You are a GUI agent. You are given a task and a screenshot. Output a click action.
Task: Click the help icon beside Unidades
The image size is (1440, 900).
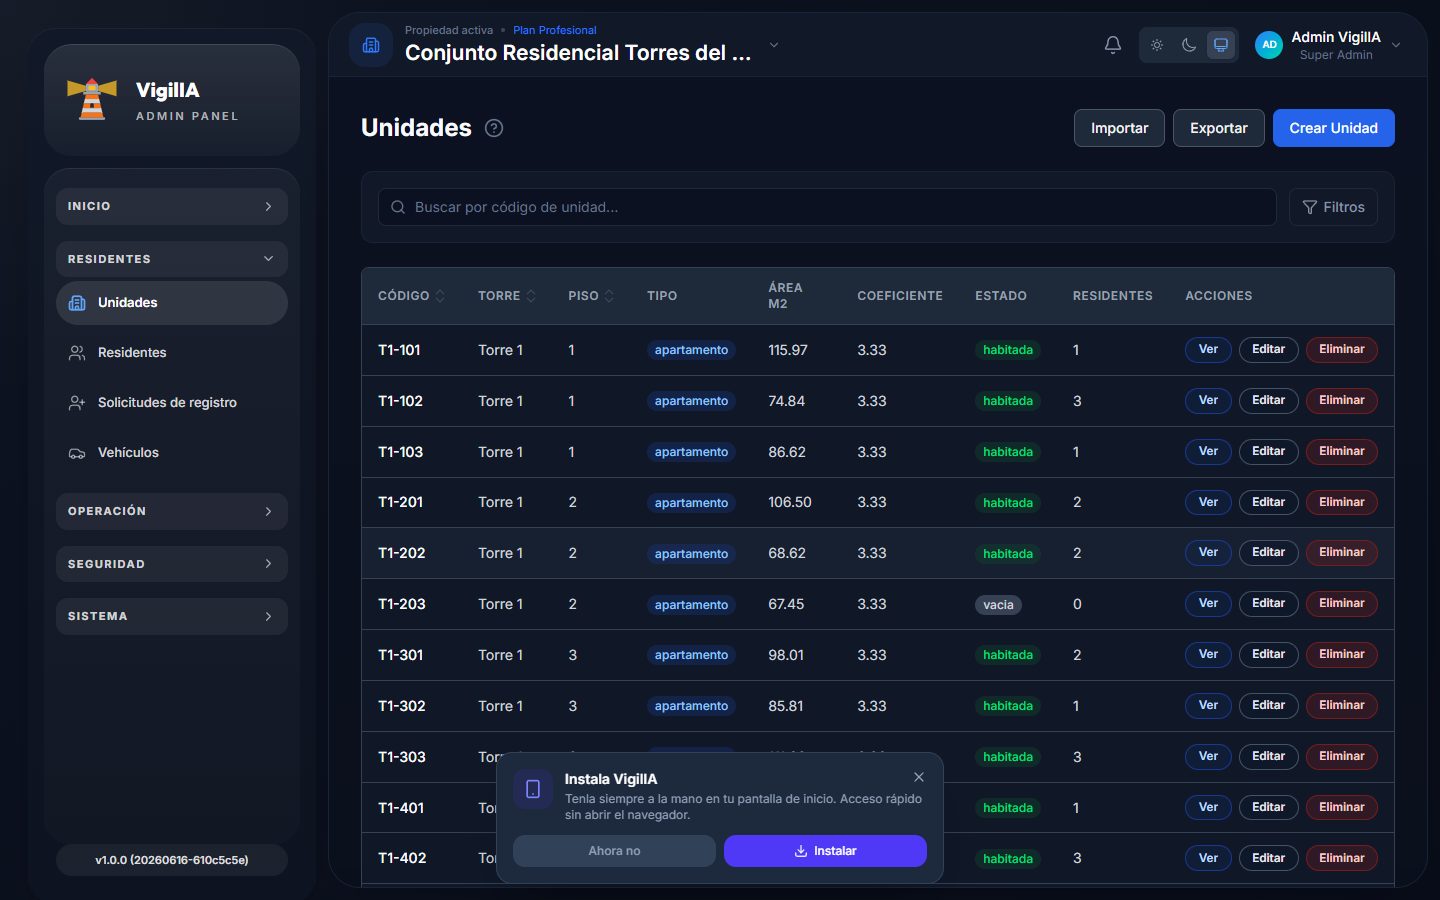point(494,128)
